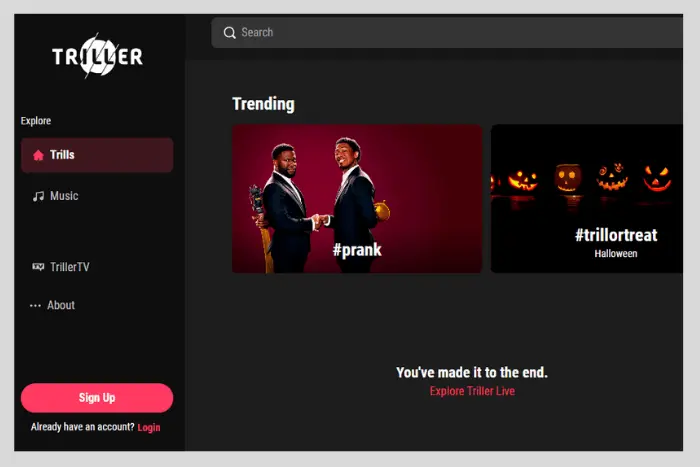
Task: Click the #prank hashtag label
Action: [x=357, y=250]
